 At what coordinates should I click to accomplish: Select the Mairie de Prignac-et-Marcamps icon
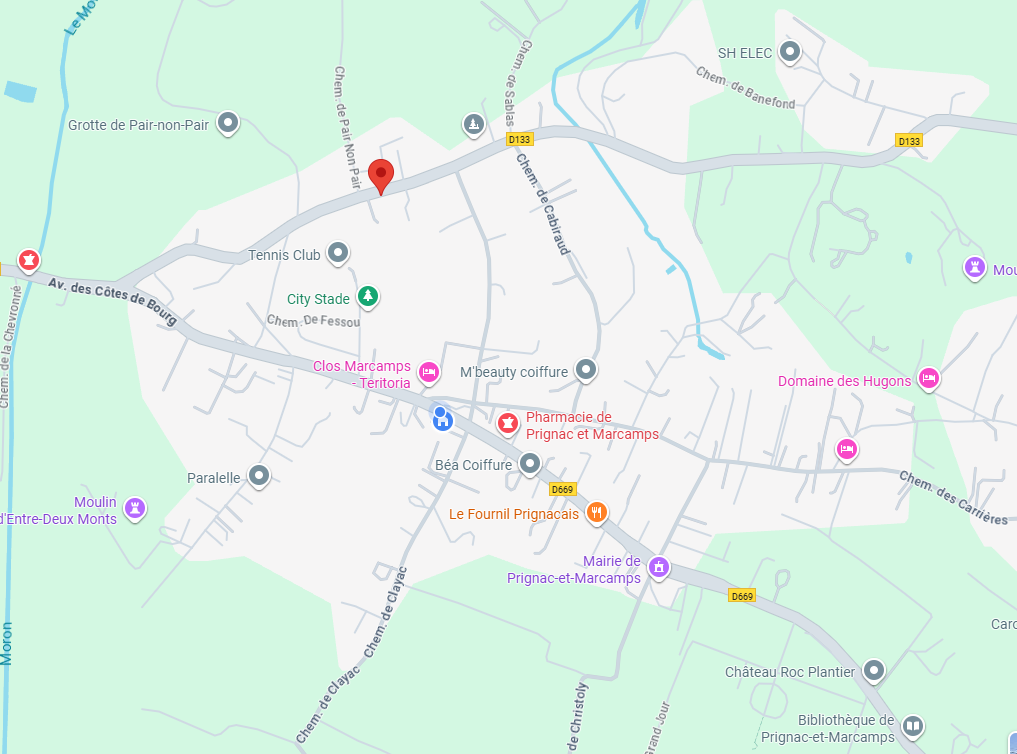(x=658, y=567)
